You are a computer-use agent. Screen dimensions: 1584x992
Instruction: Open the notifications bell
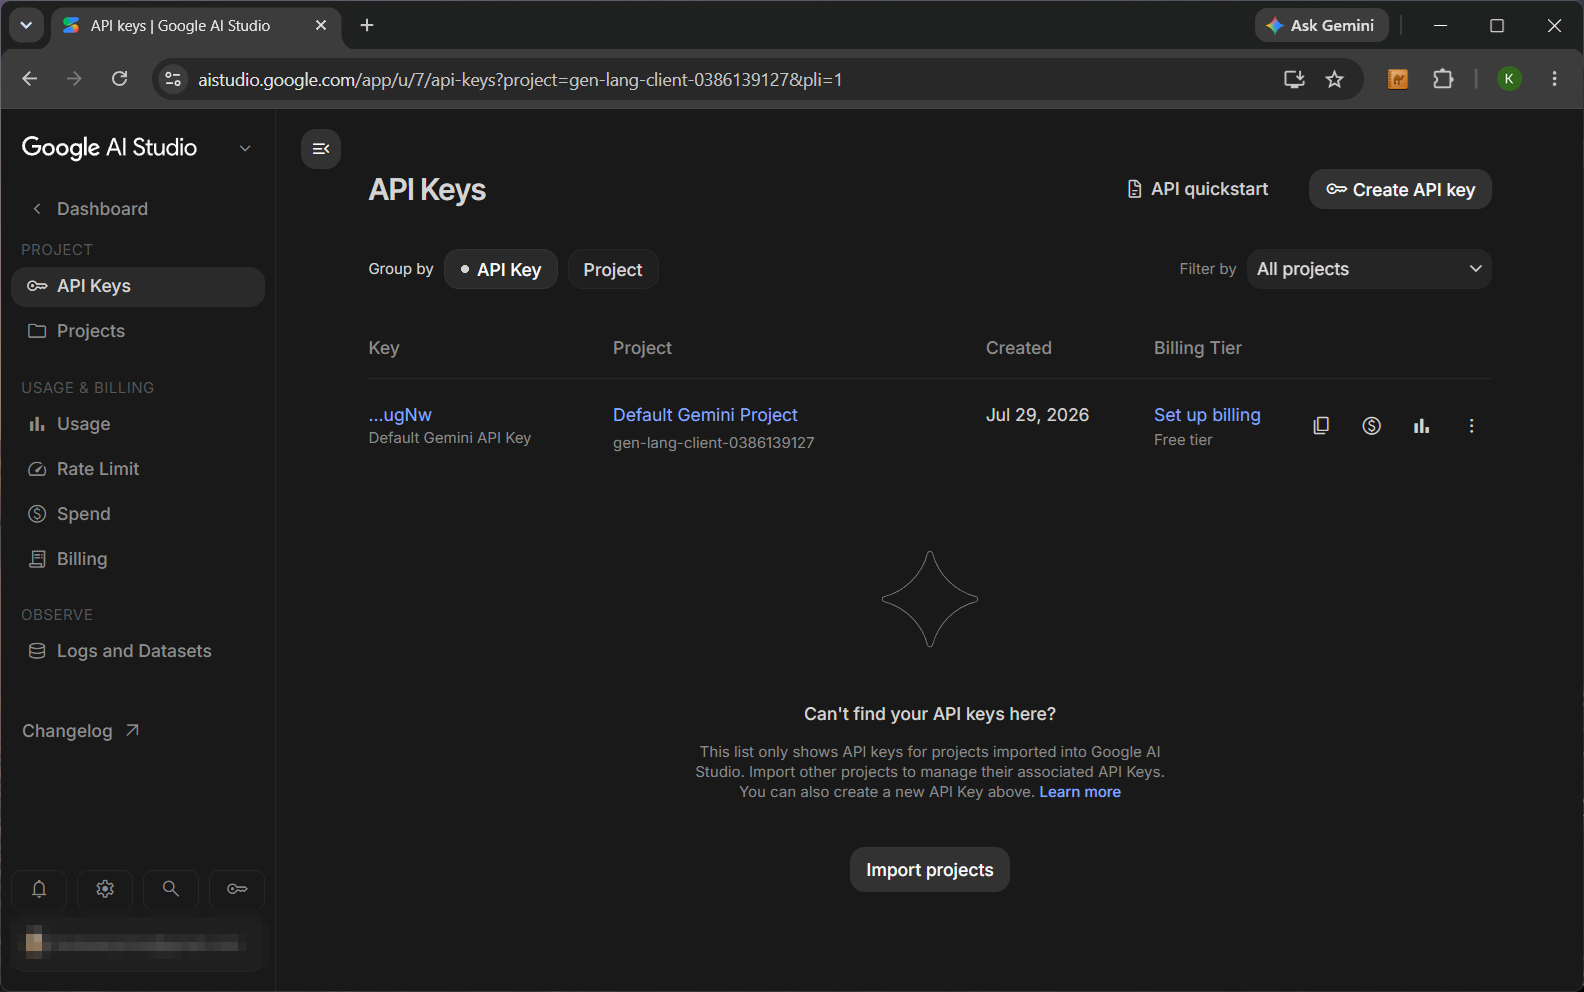click(39, 889)
